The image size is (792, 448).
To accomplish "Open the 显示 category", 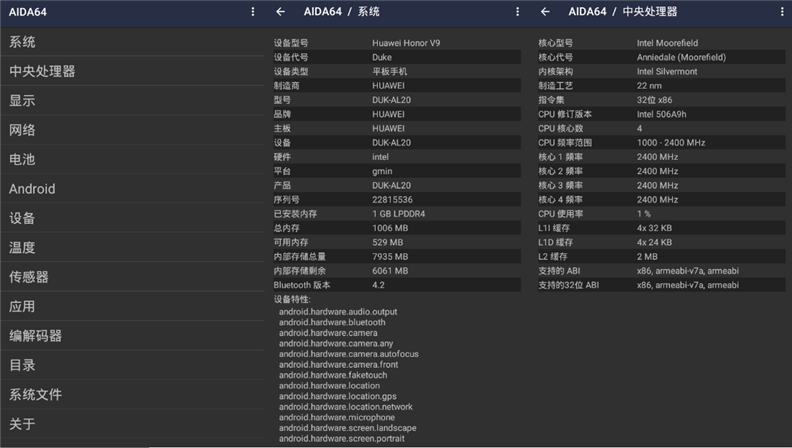I will tap(132, 101).
